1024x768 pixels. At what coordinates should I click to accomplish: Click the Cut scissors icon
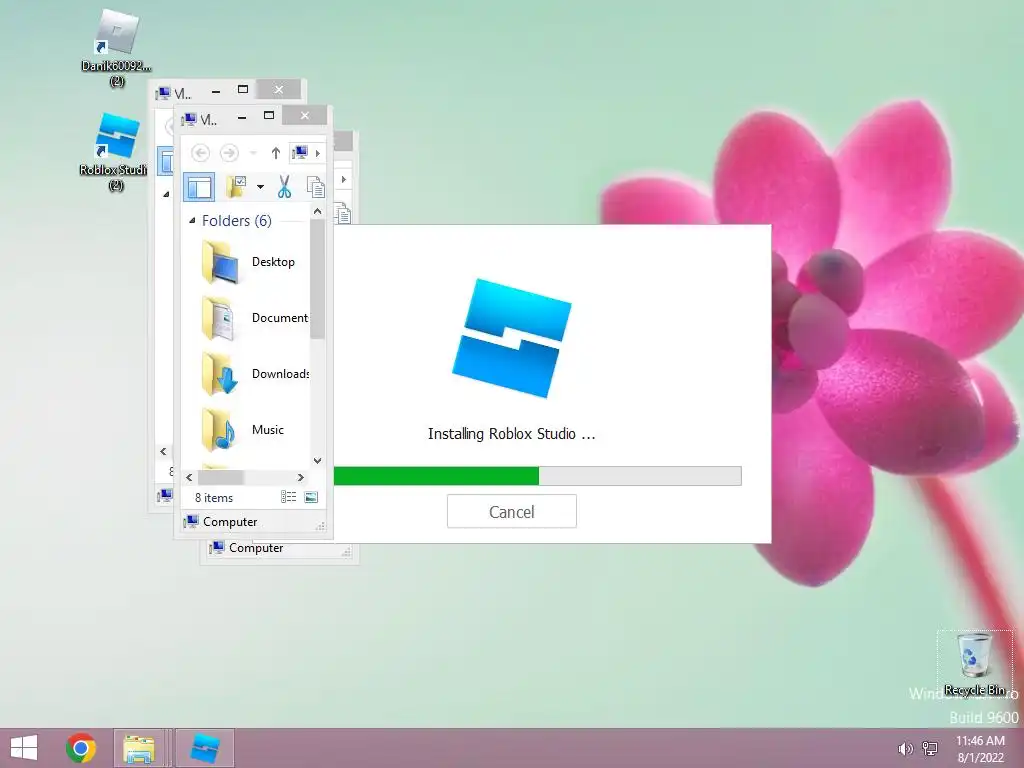(284, 187)
